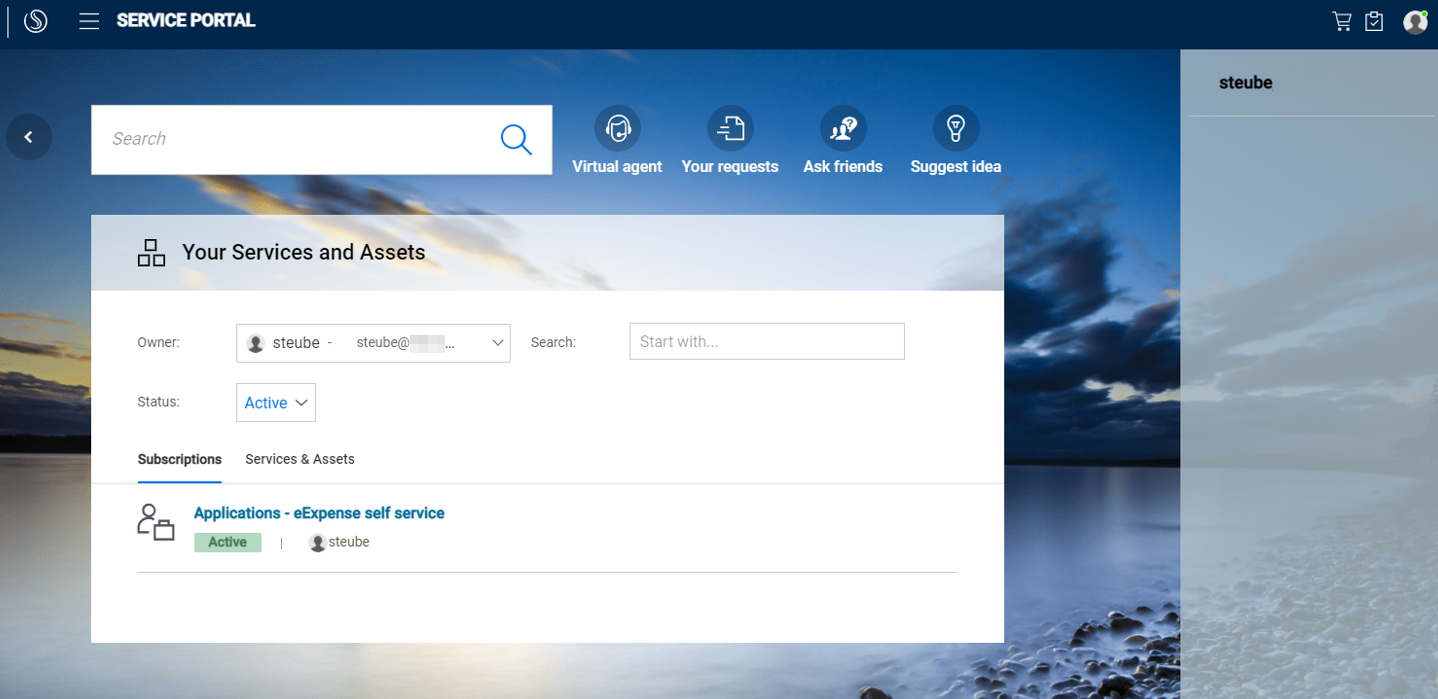Open Your requests
Viewport: 1438px width, 699px height.
pos(730,128)
